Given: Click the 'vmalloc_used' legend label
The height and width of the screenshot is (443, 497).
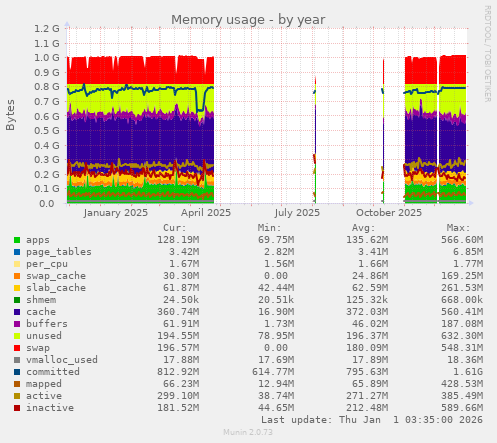Looking at the screenshot, I should (x=62, y=360).
